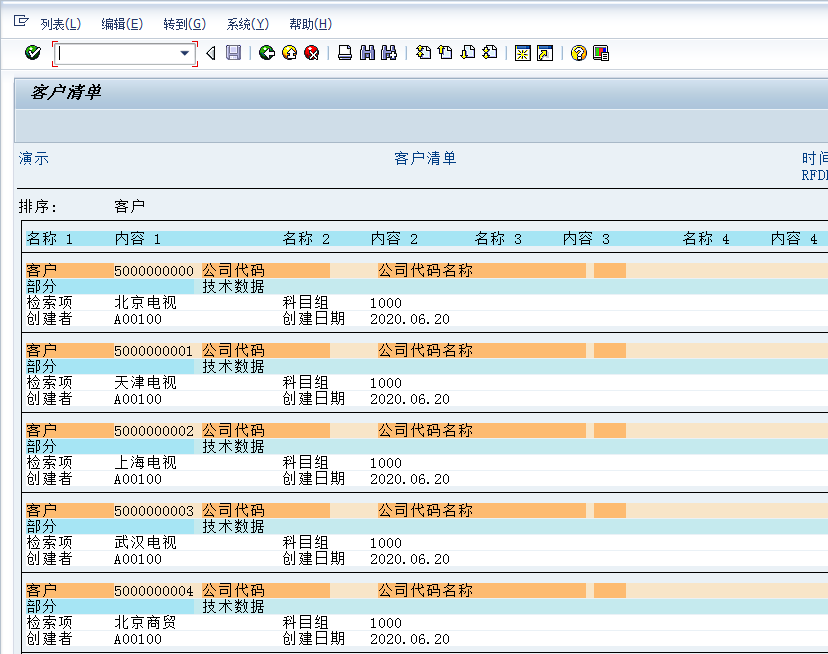This screenshot has width=828, height=654.
Task: Open the 转到(G) menu
Action: click(x=184, y=24)
